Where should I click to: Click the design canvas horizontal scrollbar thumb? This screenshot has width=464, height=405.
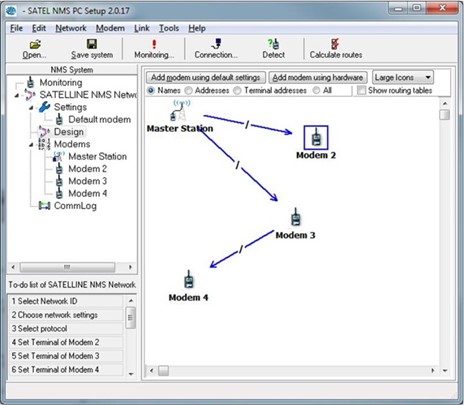click(x=163, y=370)
